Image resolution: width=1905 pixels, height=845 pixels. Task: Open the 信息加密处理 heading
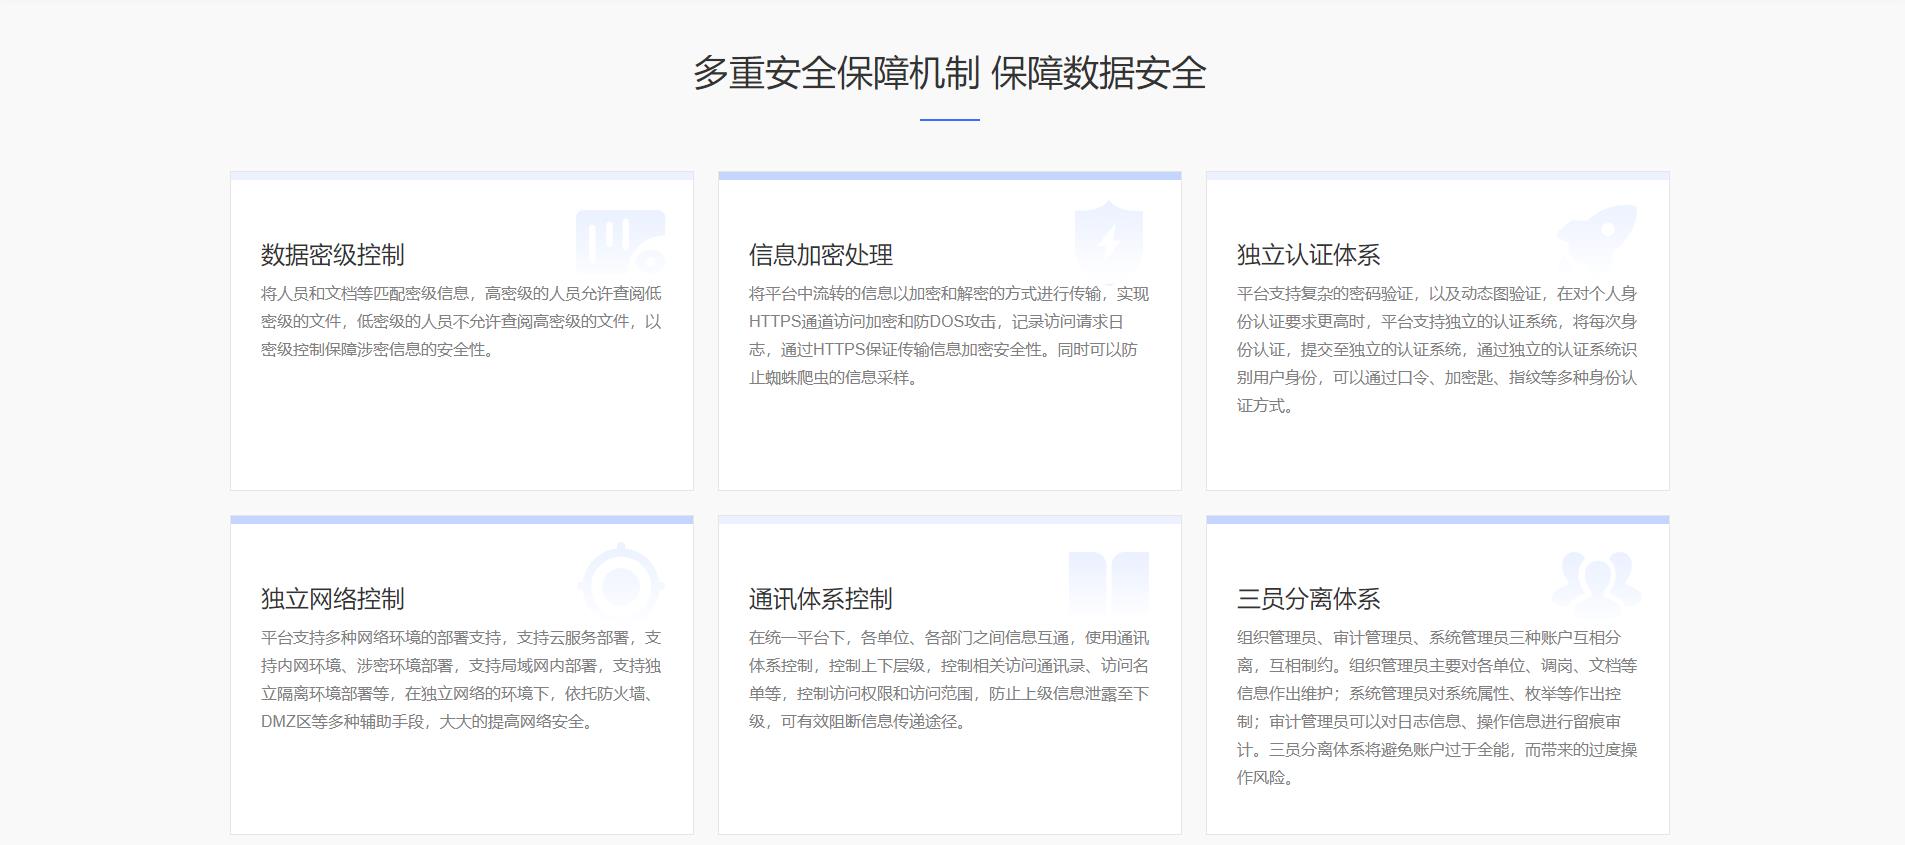[x=821, y=255]
